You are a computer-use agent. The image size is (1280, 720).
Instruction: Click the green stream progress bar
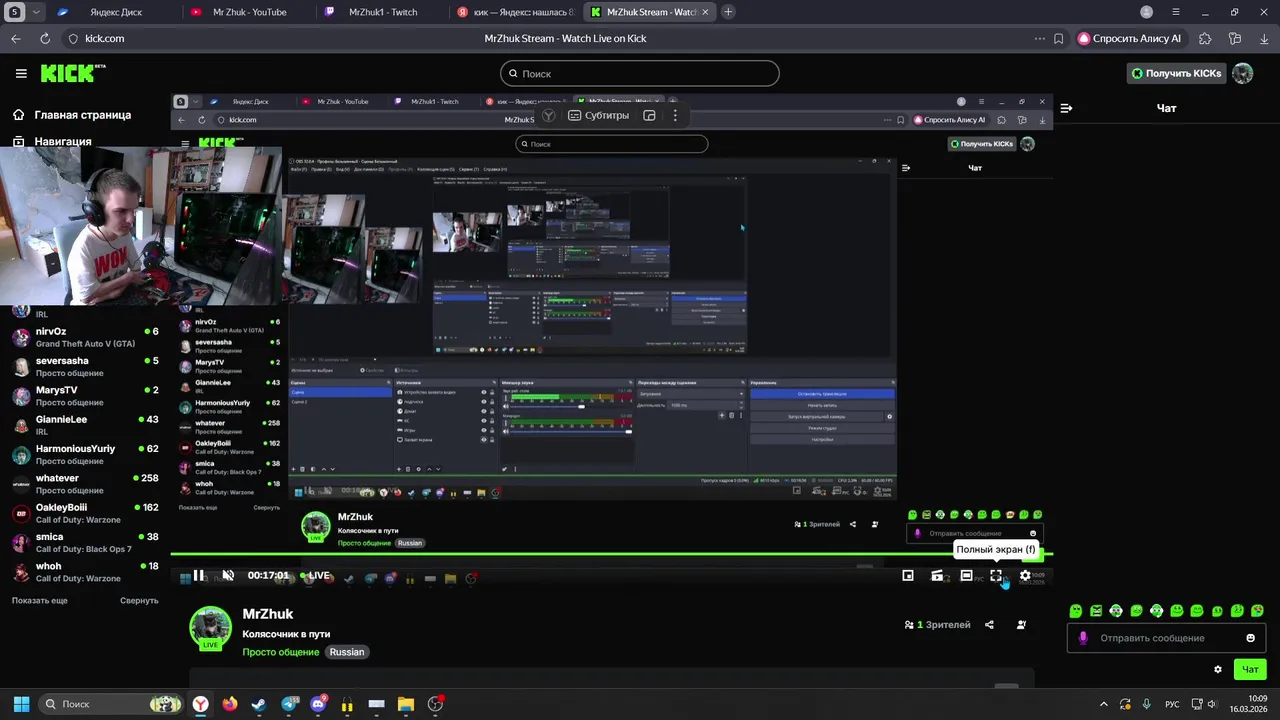(612, 554)
